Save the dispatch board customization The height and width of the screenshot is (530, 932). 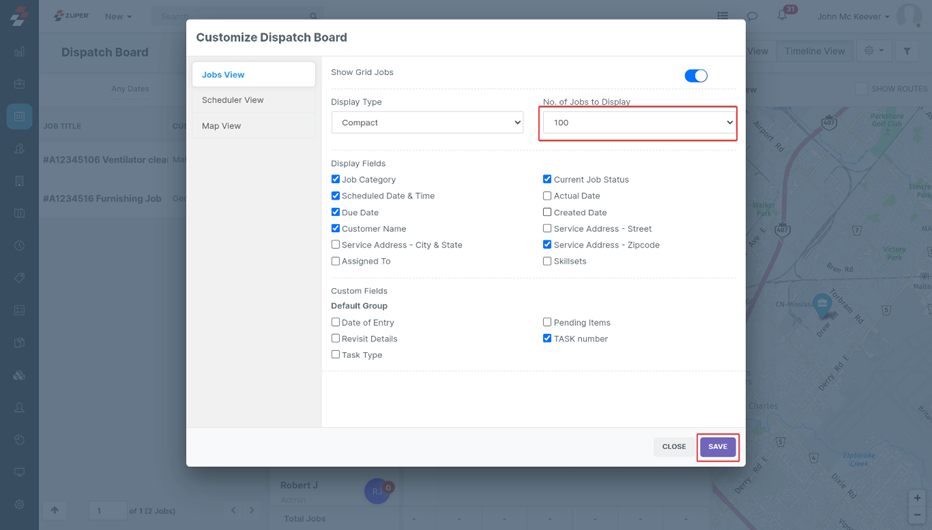point(717,447)
